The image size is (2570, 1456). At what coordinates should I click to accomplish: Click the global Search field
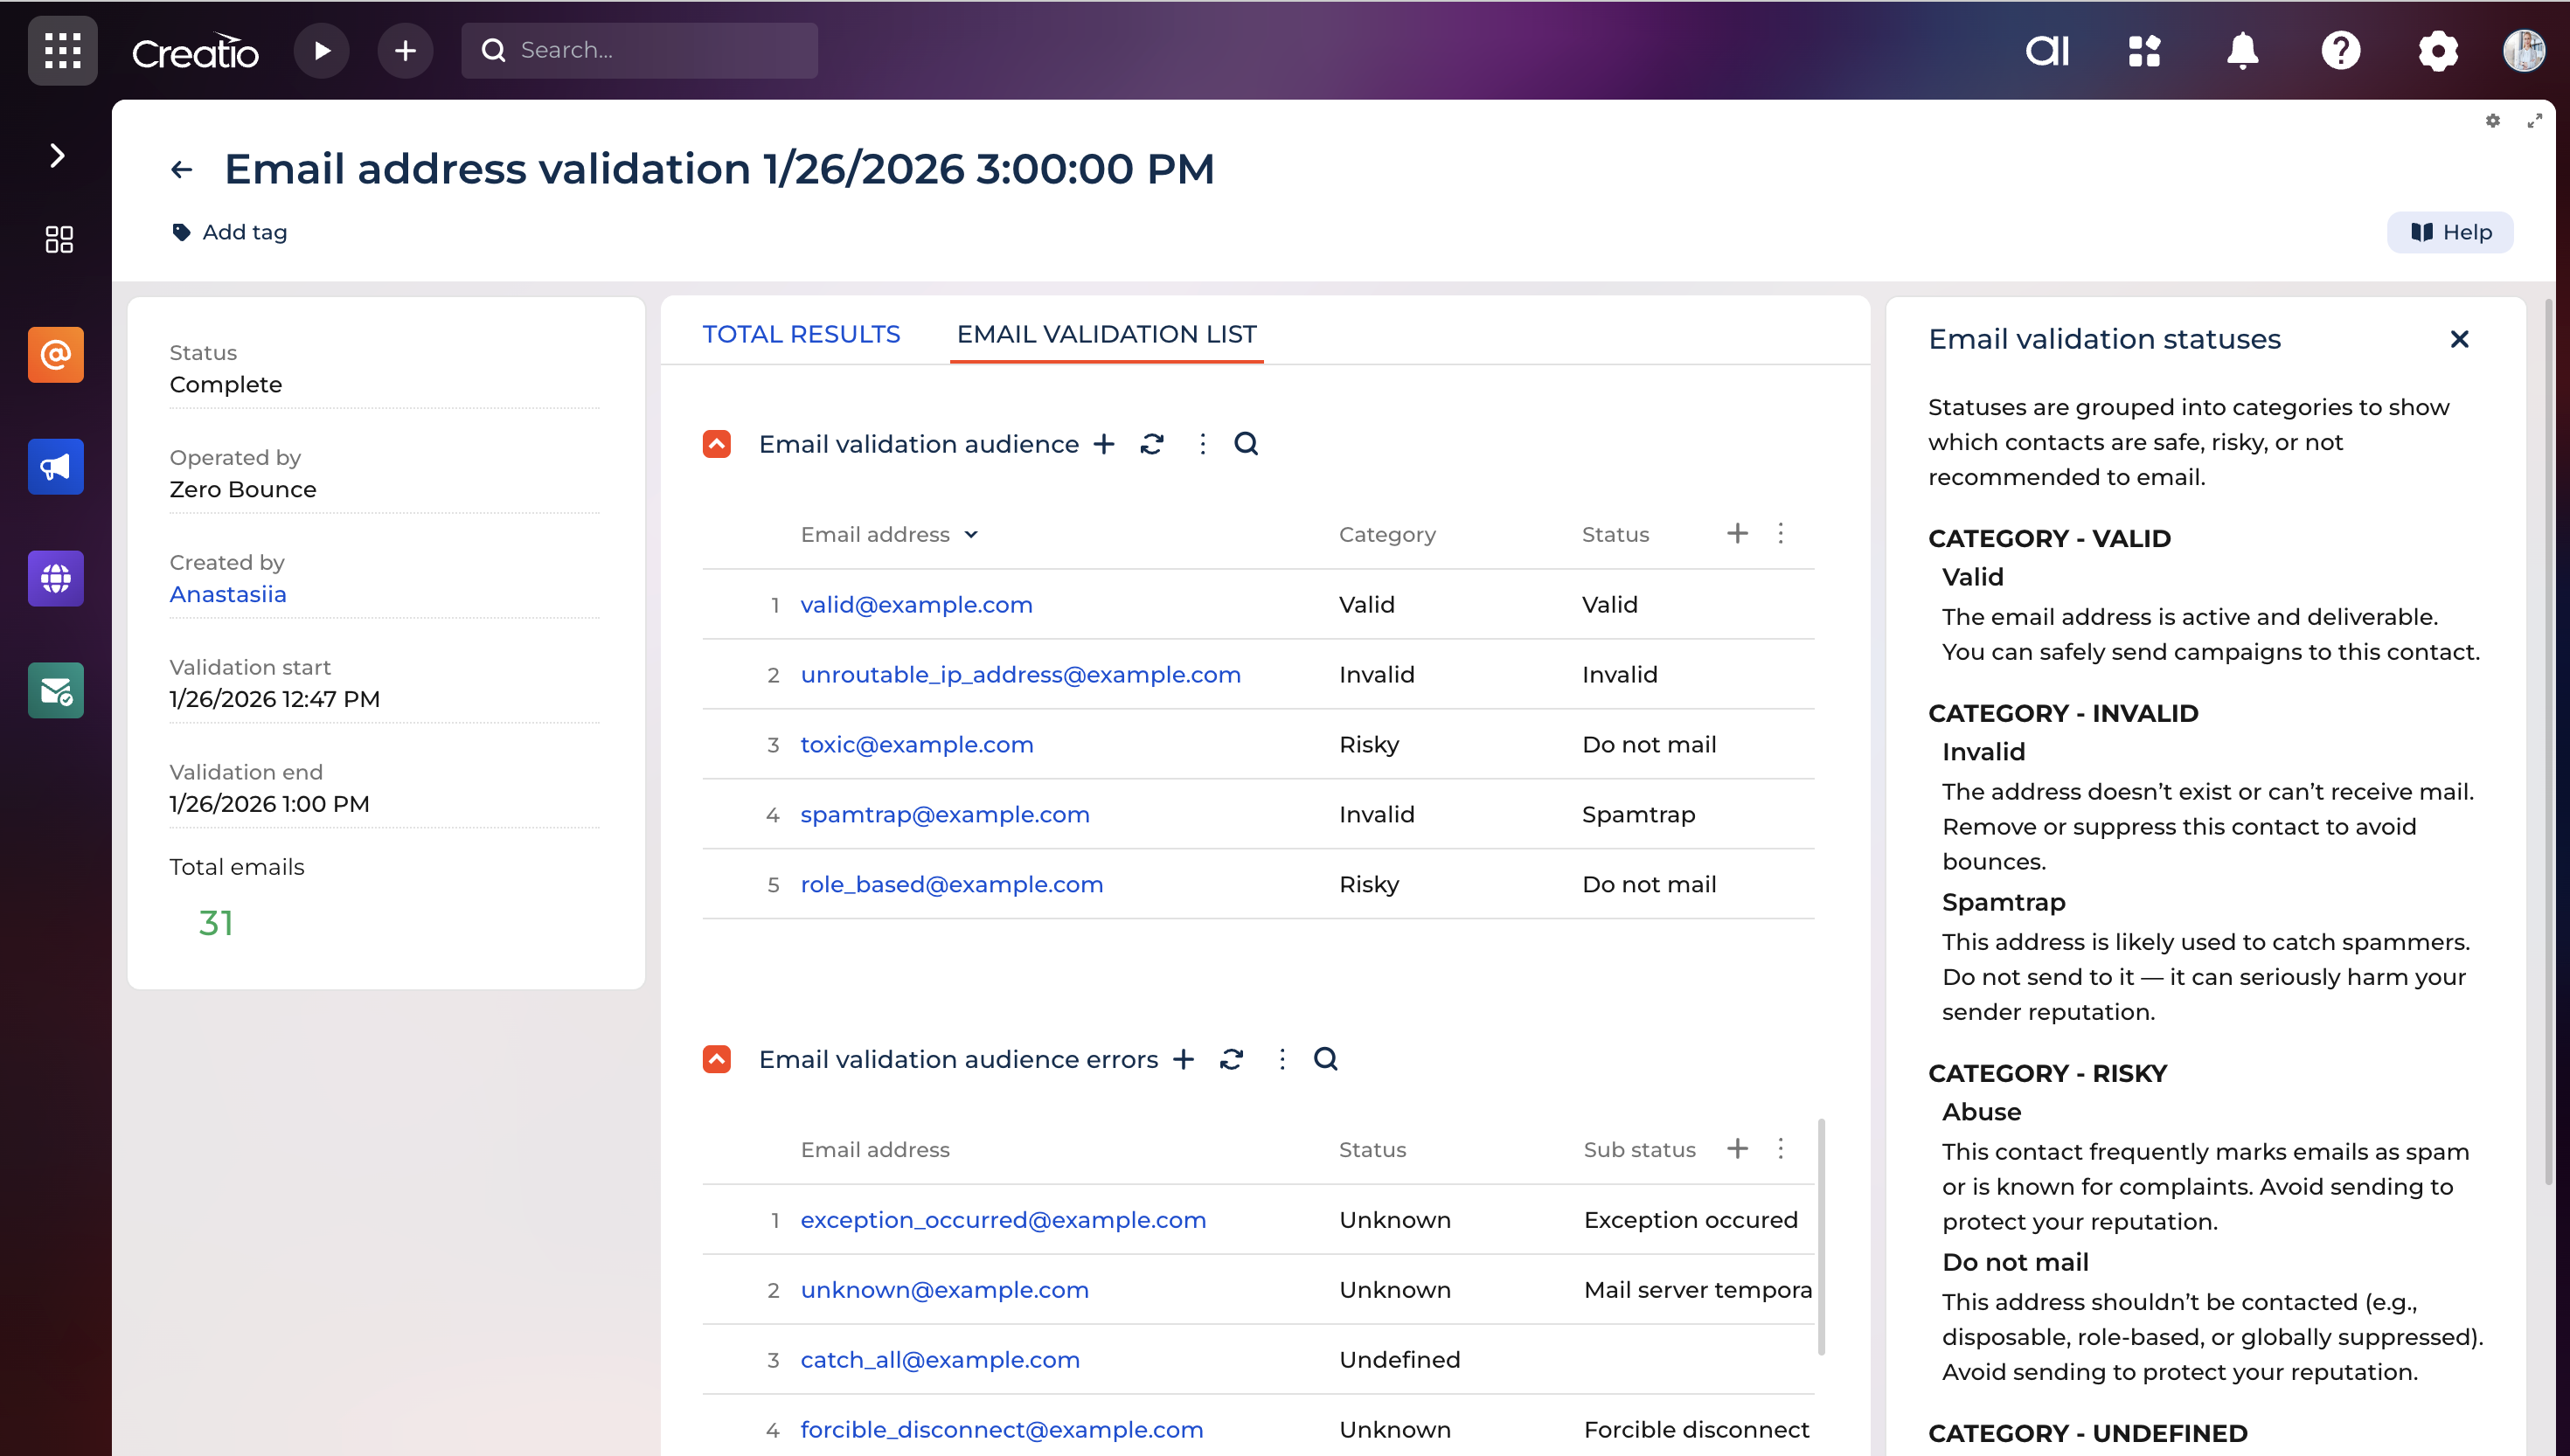(x=640, y=50)
